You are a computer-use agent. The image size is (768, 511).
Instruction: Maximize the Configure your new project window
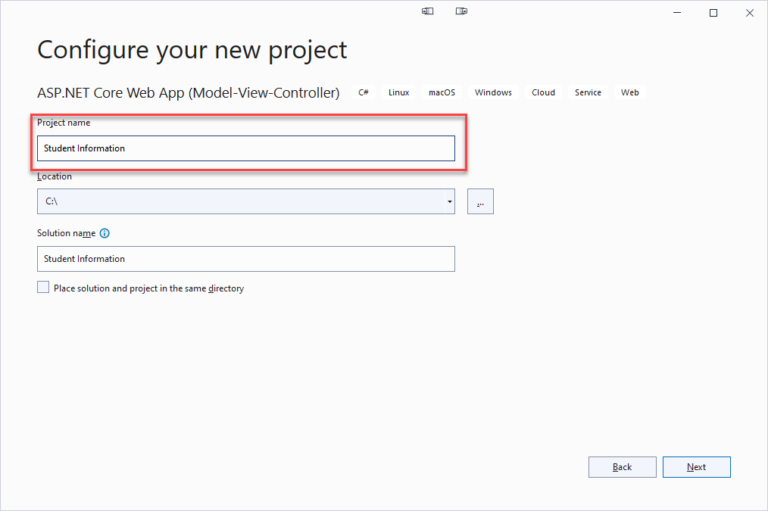tap(713, 13)
